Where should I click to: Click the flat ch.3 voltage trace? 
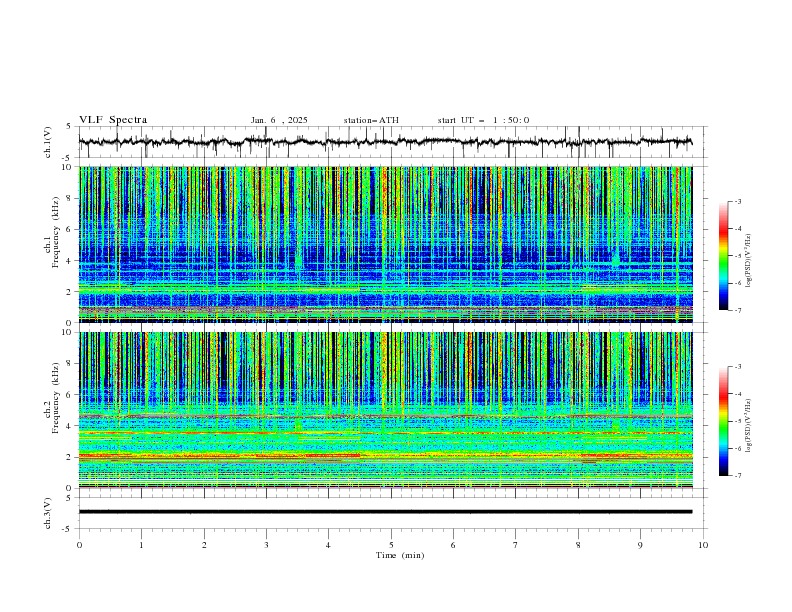point(385,512)
